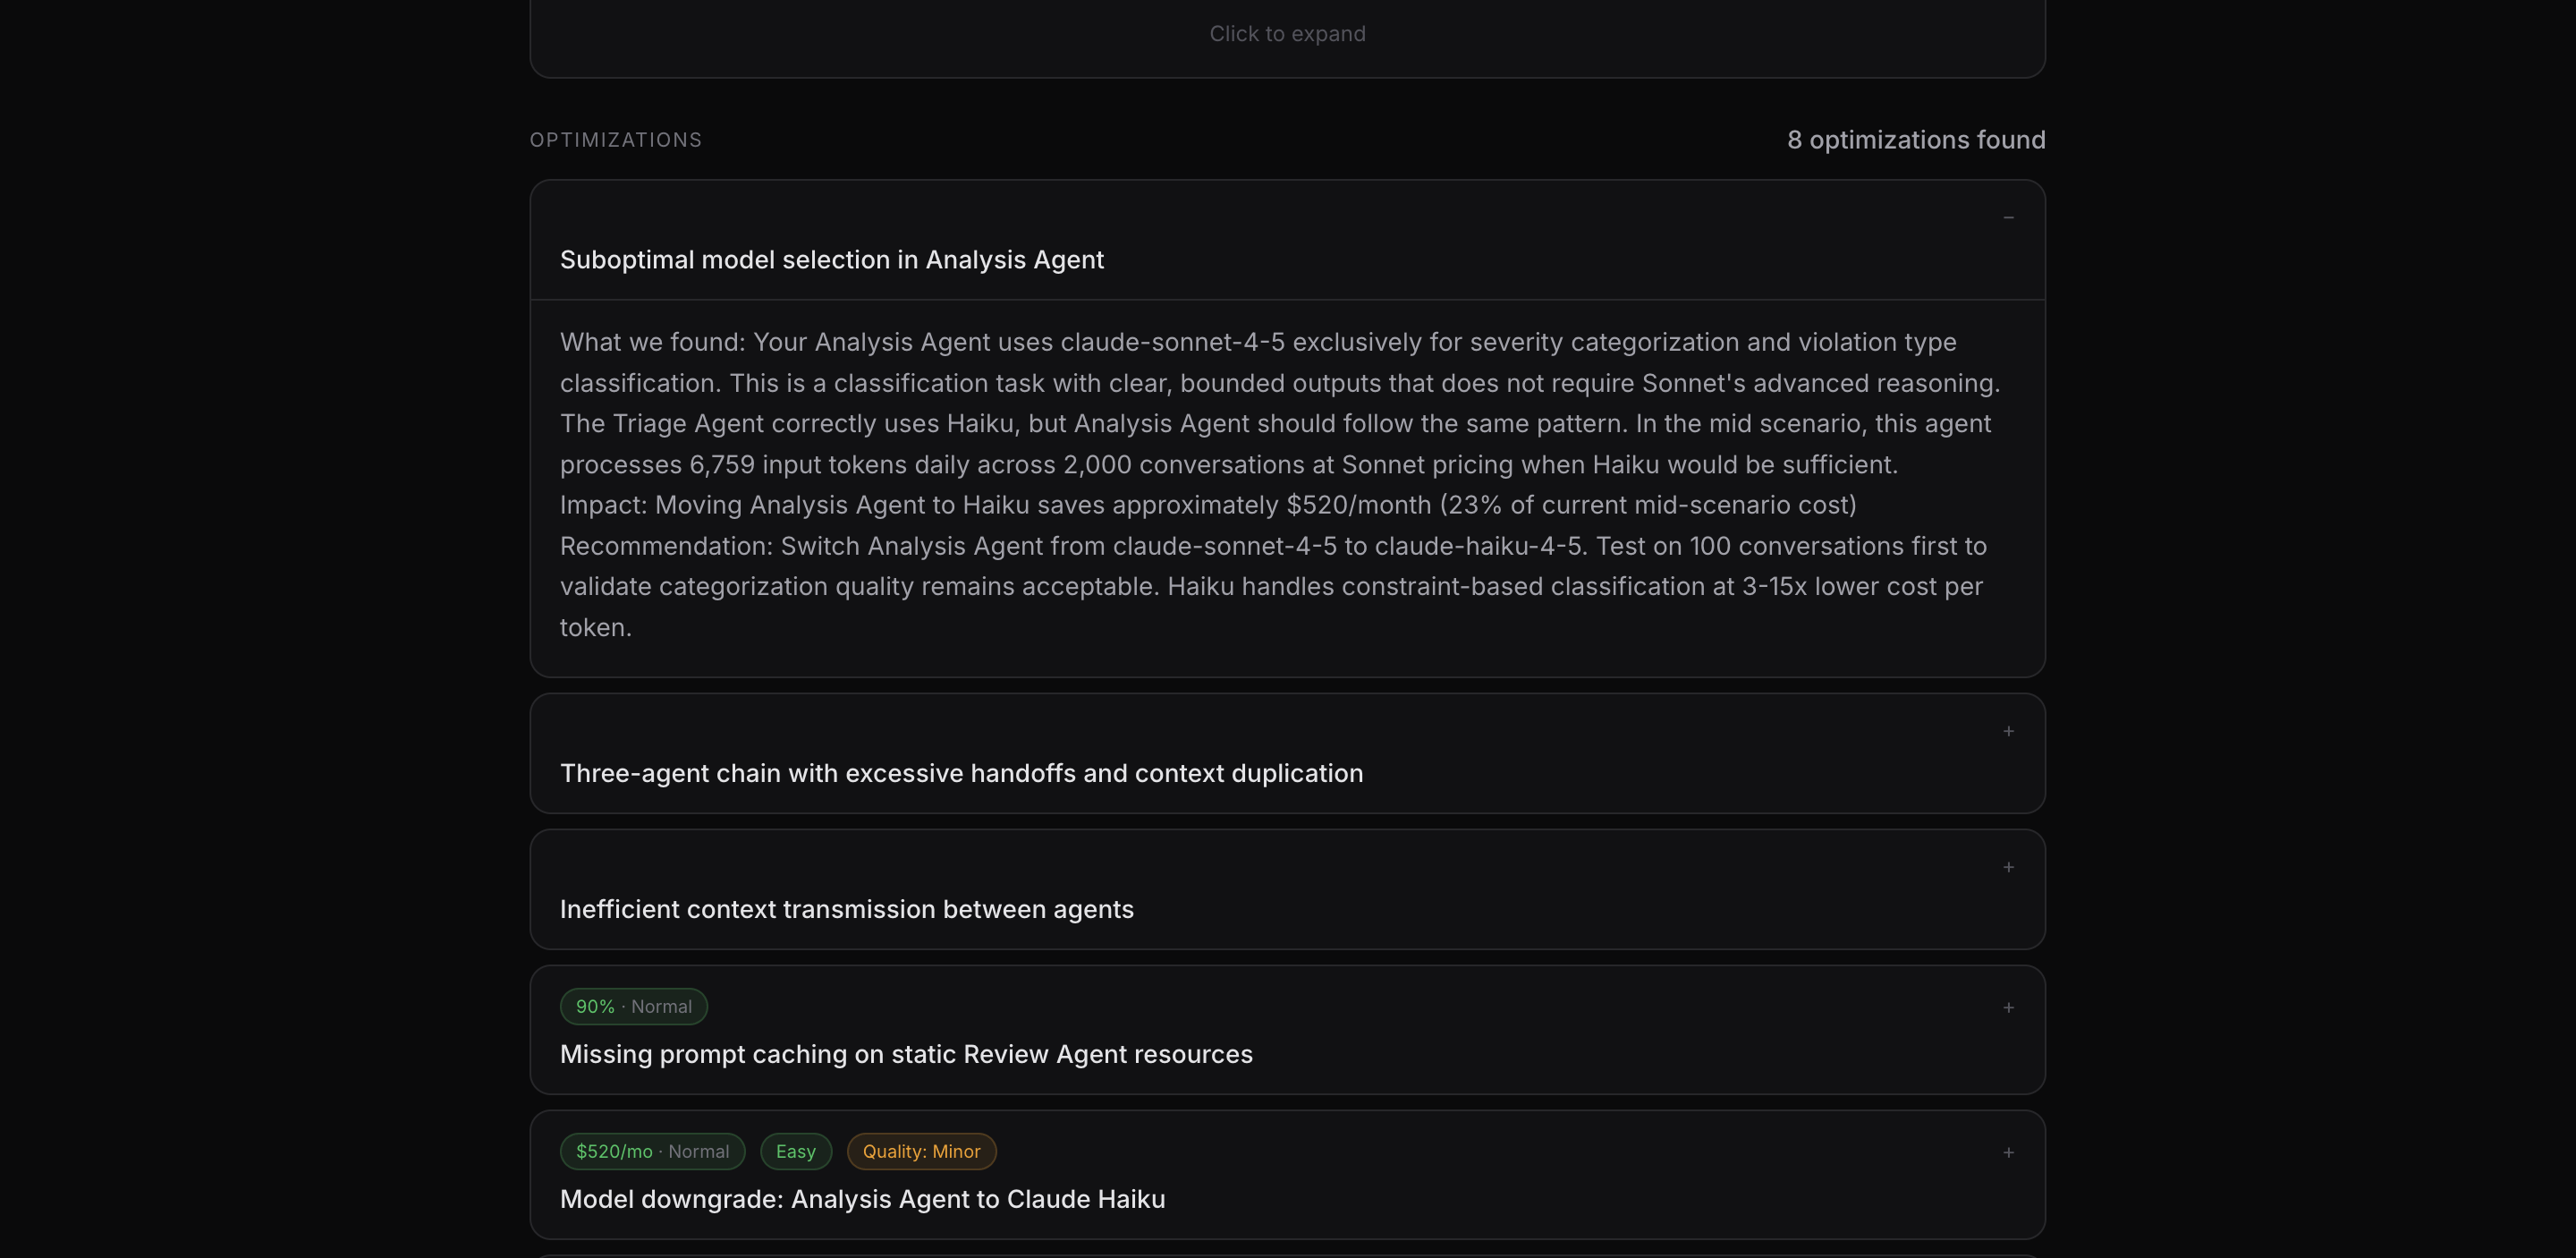
Task: Click the plus icon beside Inefficient context transmission
Action: pos(2009,867)
